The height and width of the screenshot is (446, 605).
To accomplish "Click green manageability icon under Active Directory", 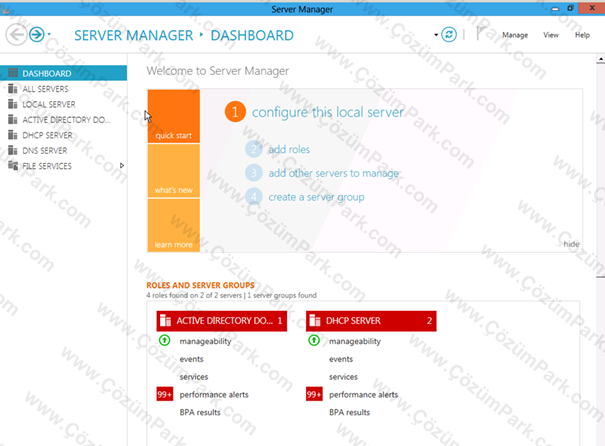I will click(x=165, y=340).
